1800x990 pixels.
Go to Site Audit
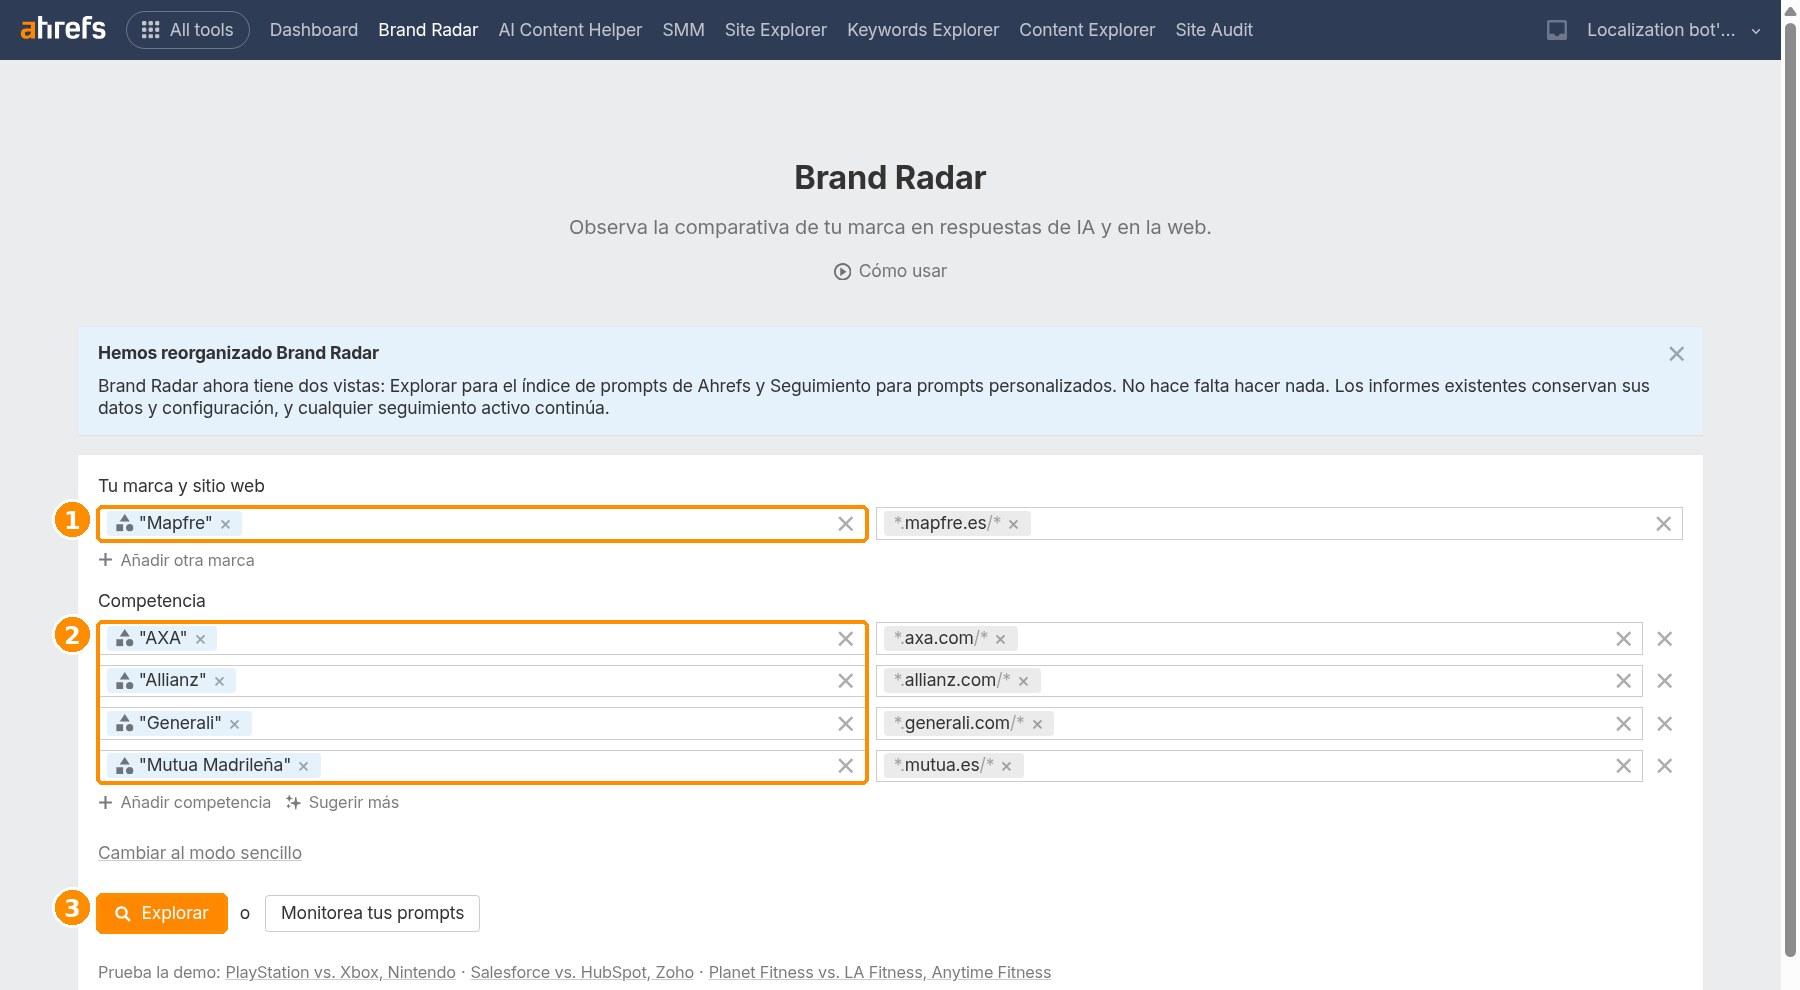(1214, 30)
